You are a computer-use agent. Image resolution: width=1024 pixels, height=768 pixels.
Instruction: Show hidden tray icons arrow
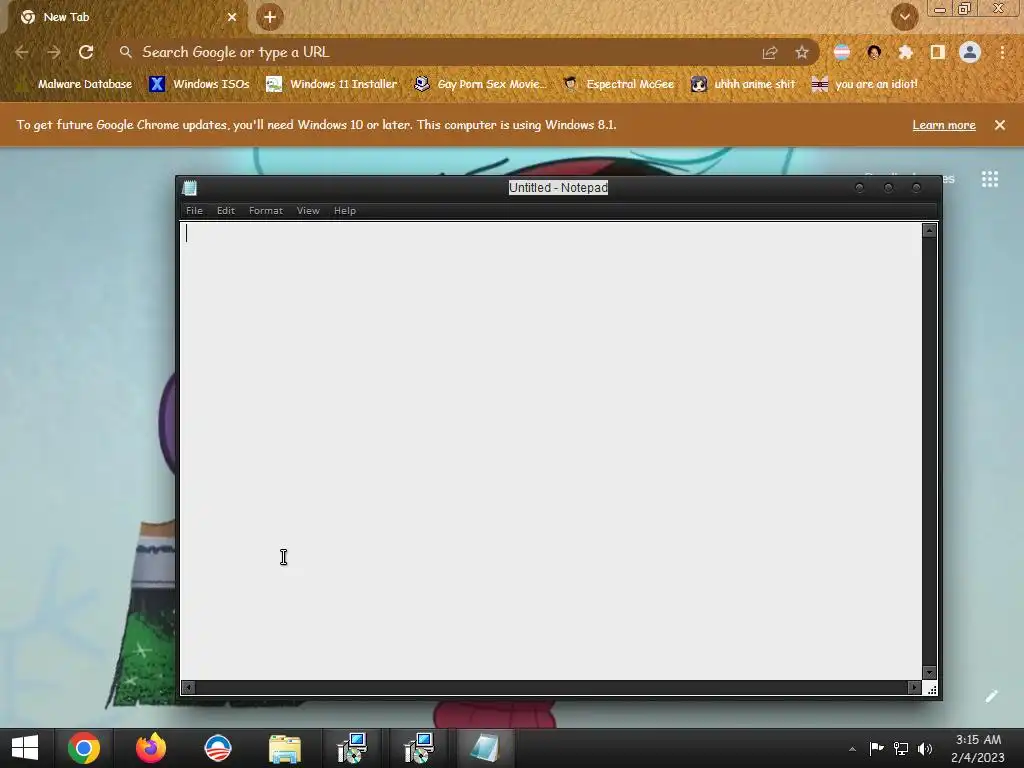tap(852, 749)
